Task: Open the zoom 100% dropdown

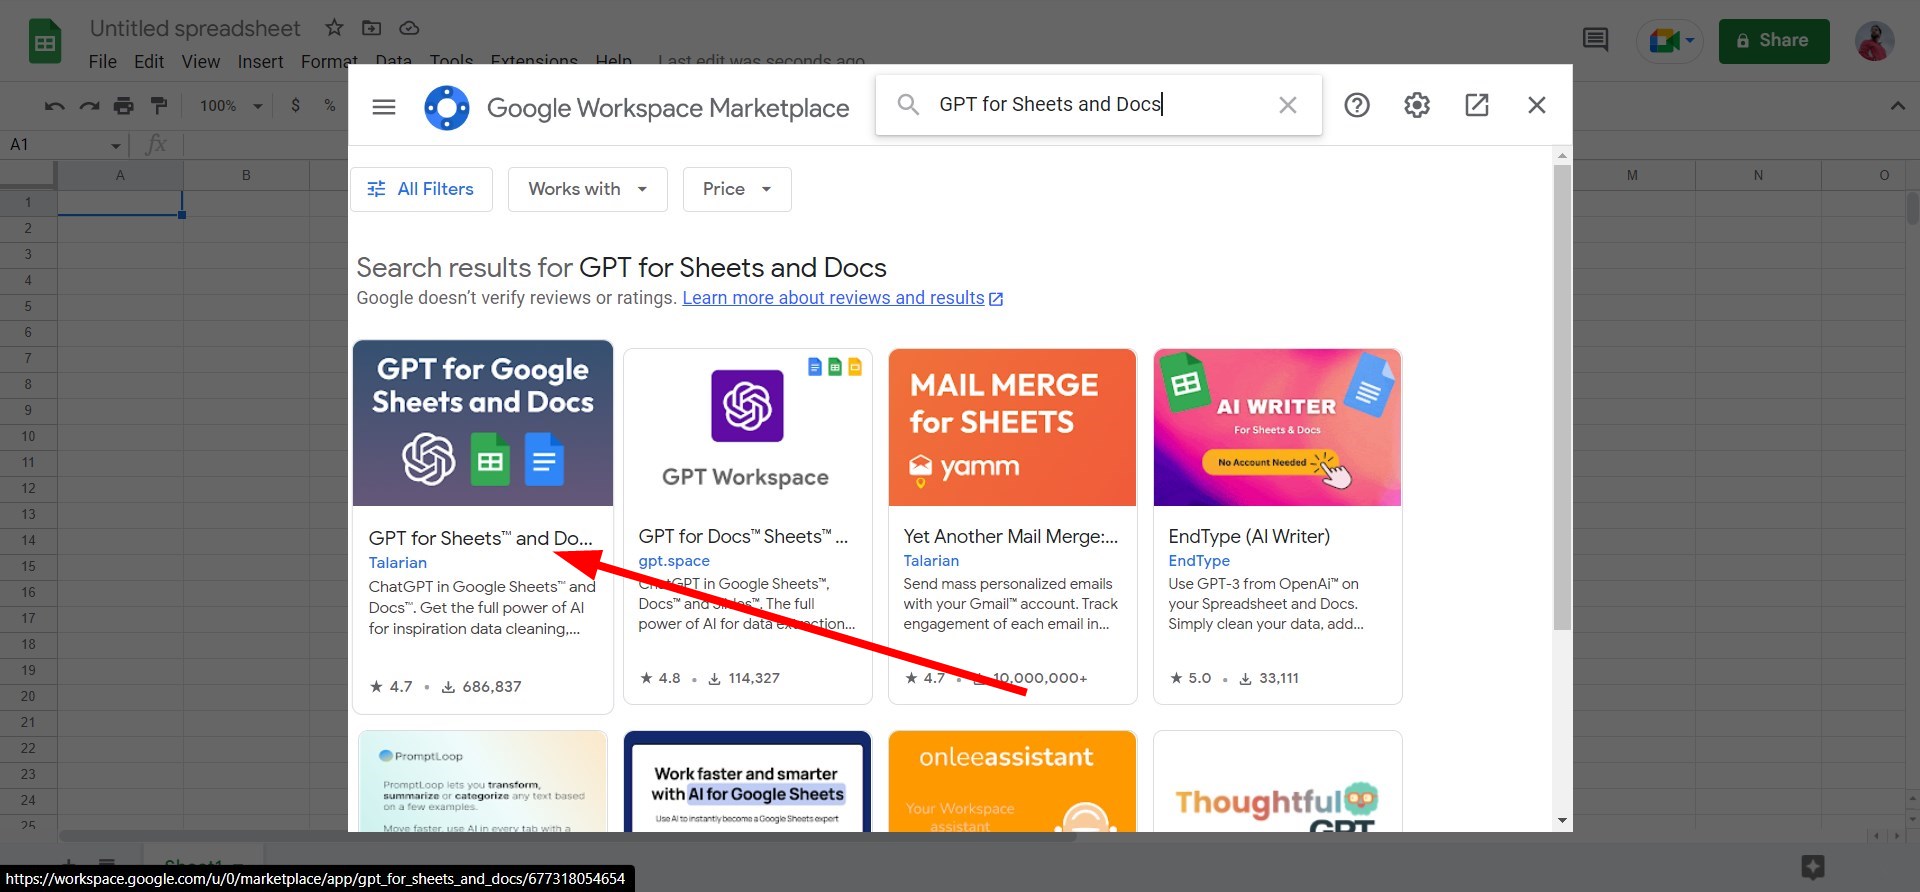Action: coord(230,105)
